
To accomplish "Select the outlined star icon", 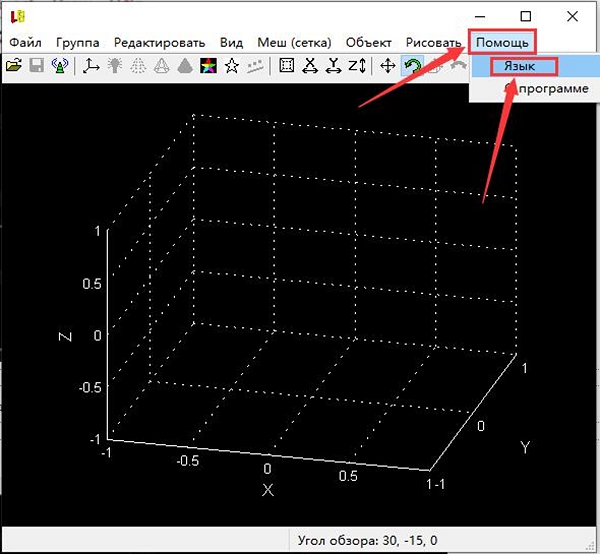I will point(232,65).
